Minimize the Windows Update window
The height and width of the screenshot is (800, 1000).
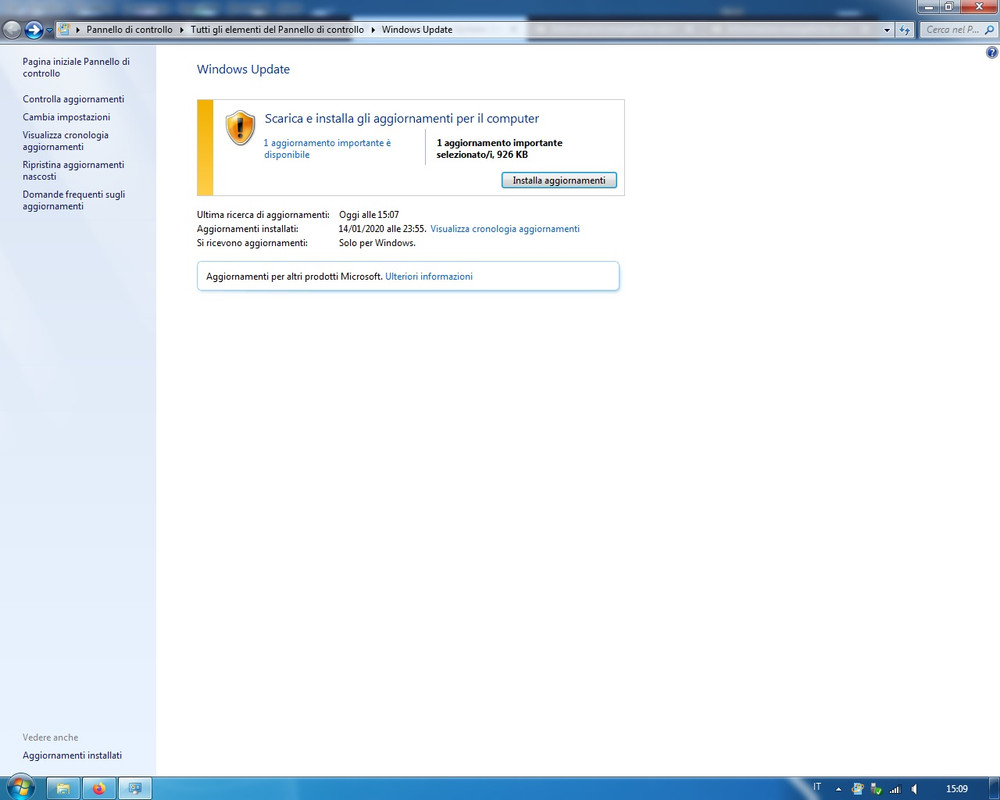click(929, 6)
